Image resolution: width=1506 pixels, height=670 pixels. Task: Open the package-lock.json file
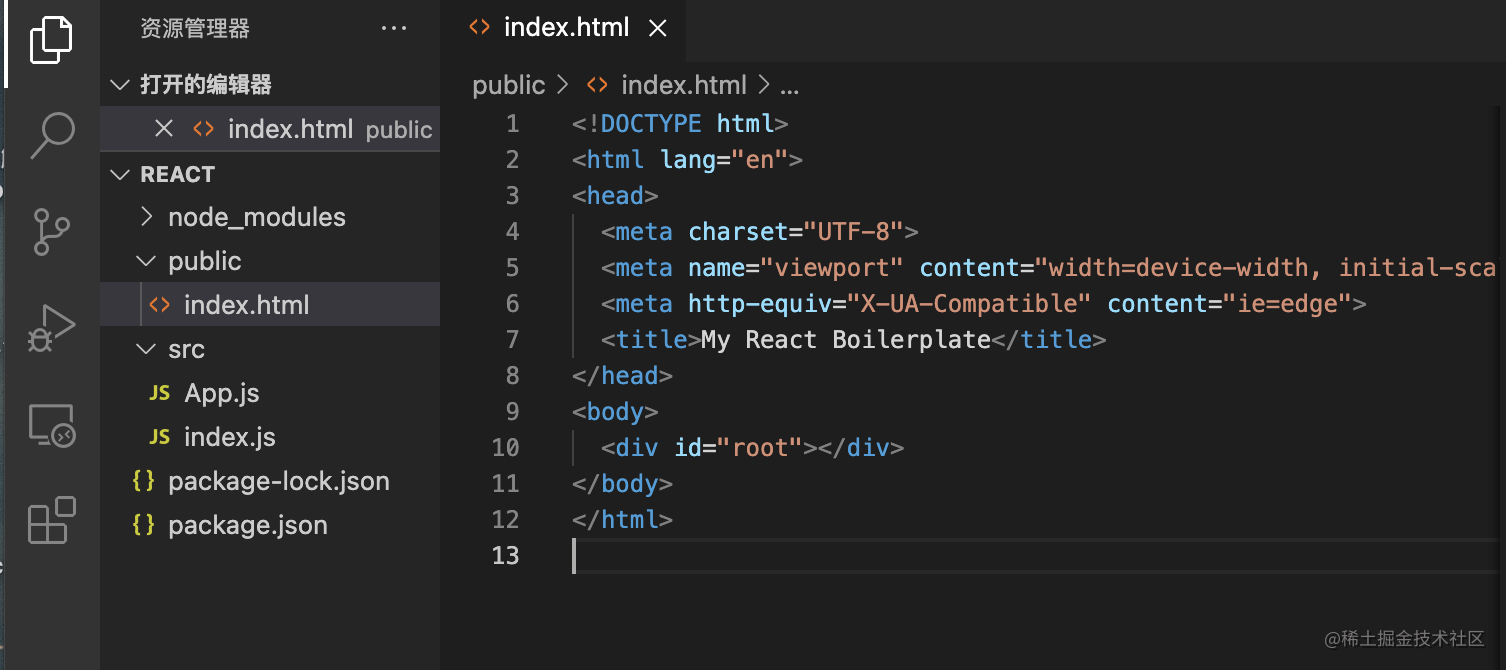pyautogui.click(x=278, y=481)
